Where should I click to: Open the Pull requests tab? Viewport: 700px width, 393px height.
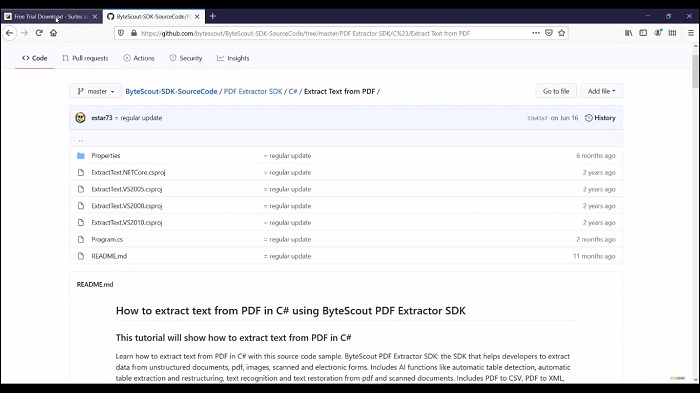[85, 58]
